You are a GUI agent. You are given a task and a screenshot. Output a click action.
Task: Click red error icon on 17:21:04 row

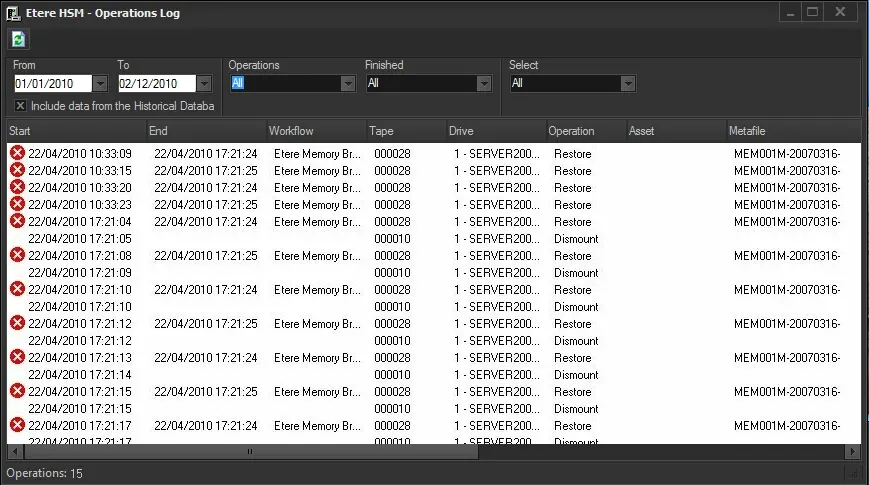click(17, 221)
